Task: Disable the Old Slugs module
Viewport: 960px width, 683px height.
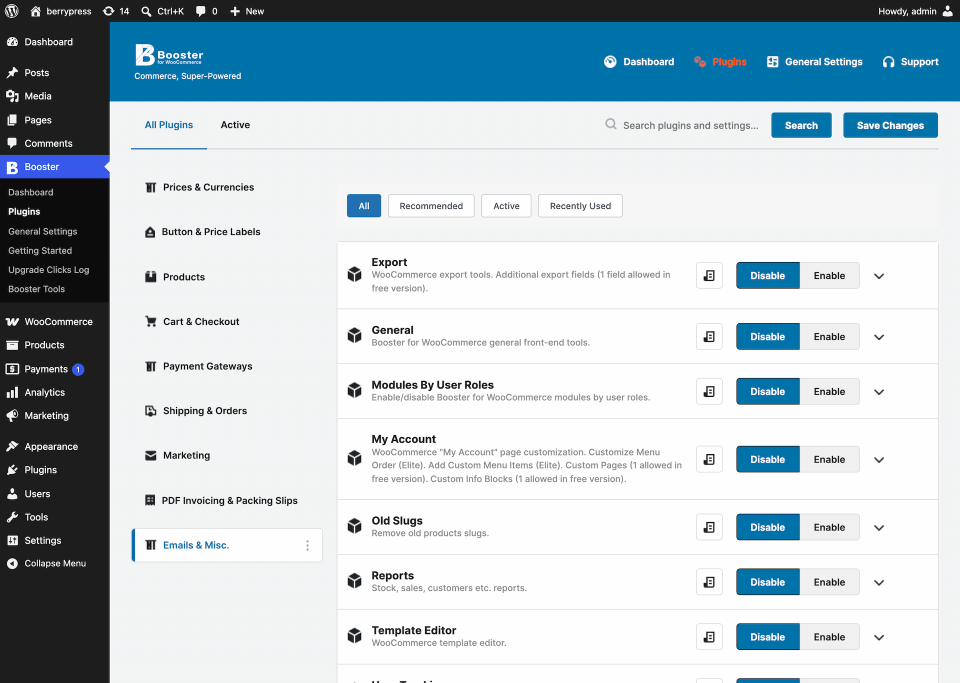Action: click(x=768, y=527)
